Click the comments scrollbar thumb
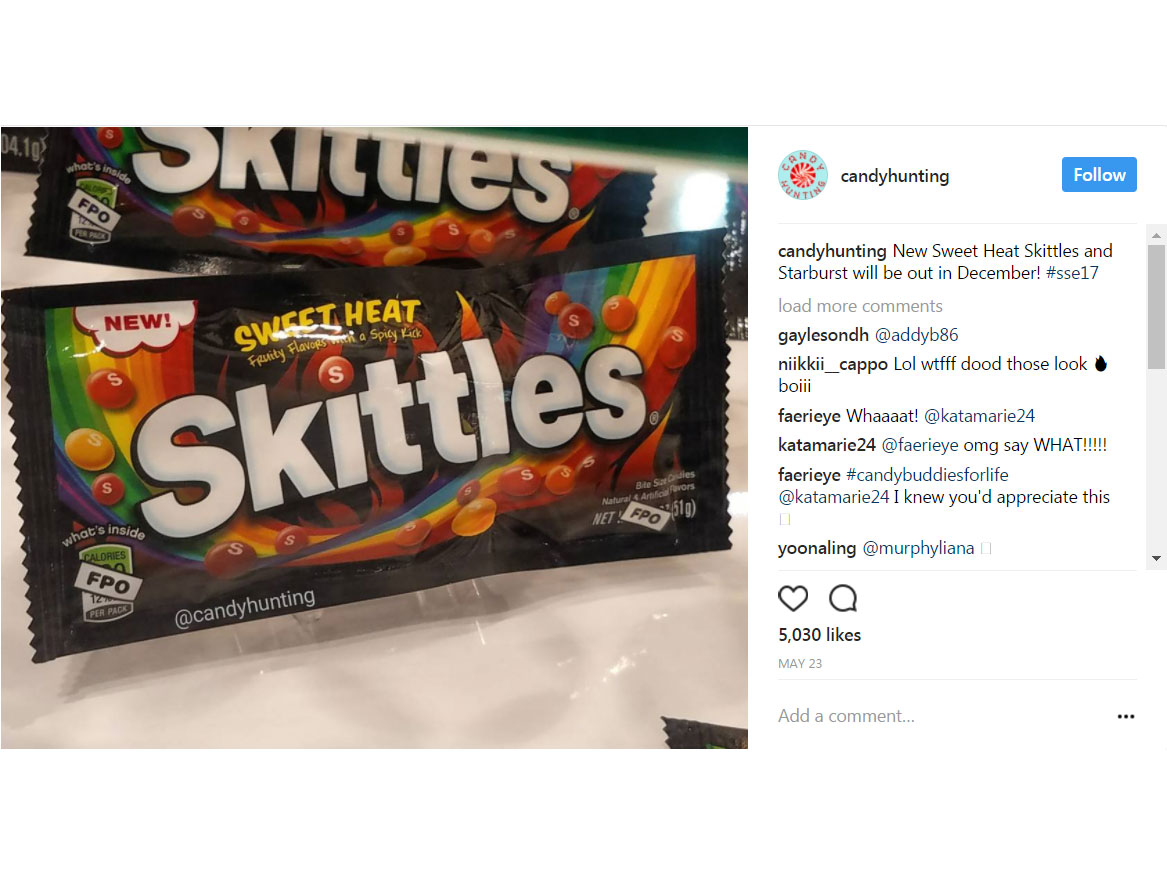 coord(1156,307)
